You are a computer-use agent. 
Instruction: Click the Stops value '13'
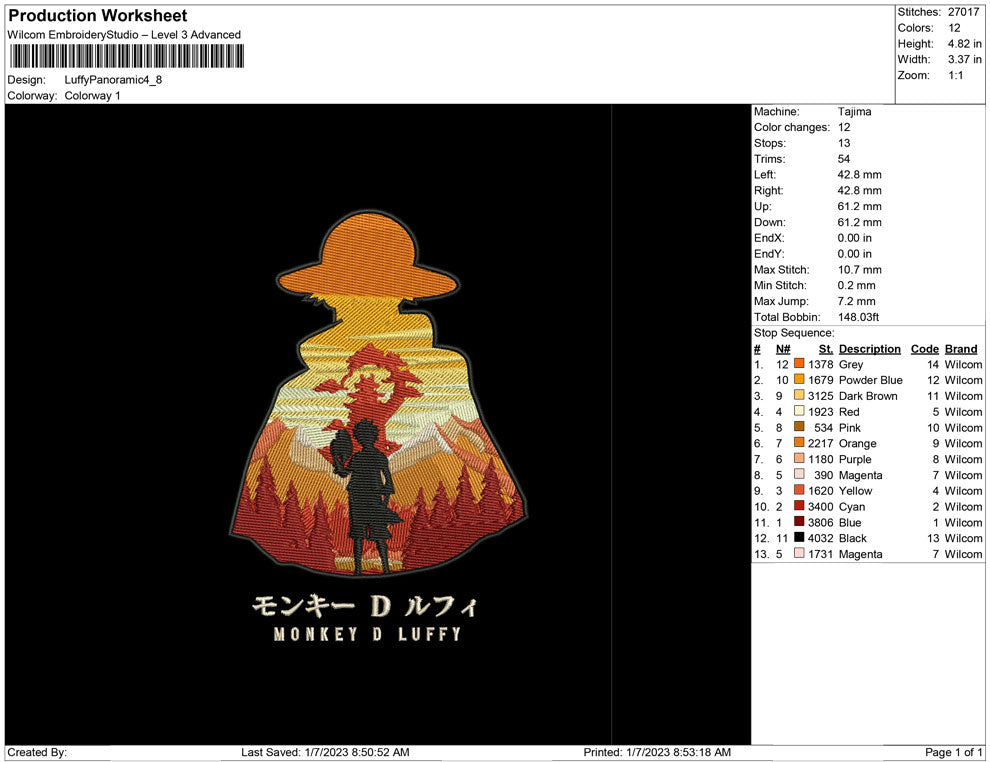[x=844, y=143]
